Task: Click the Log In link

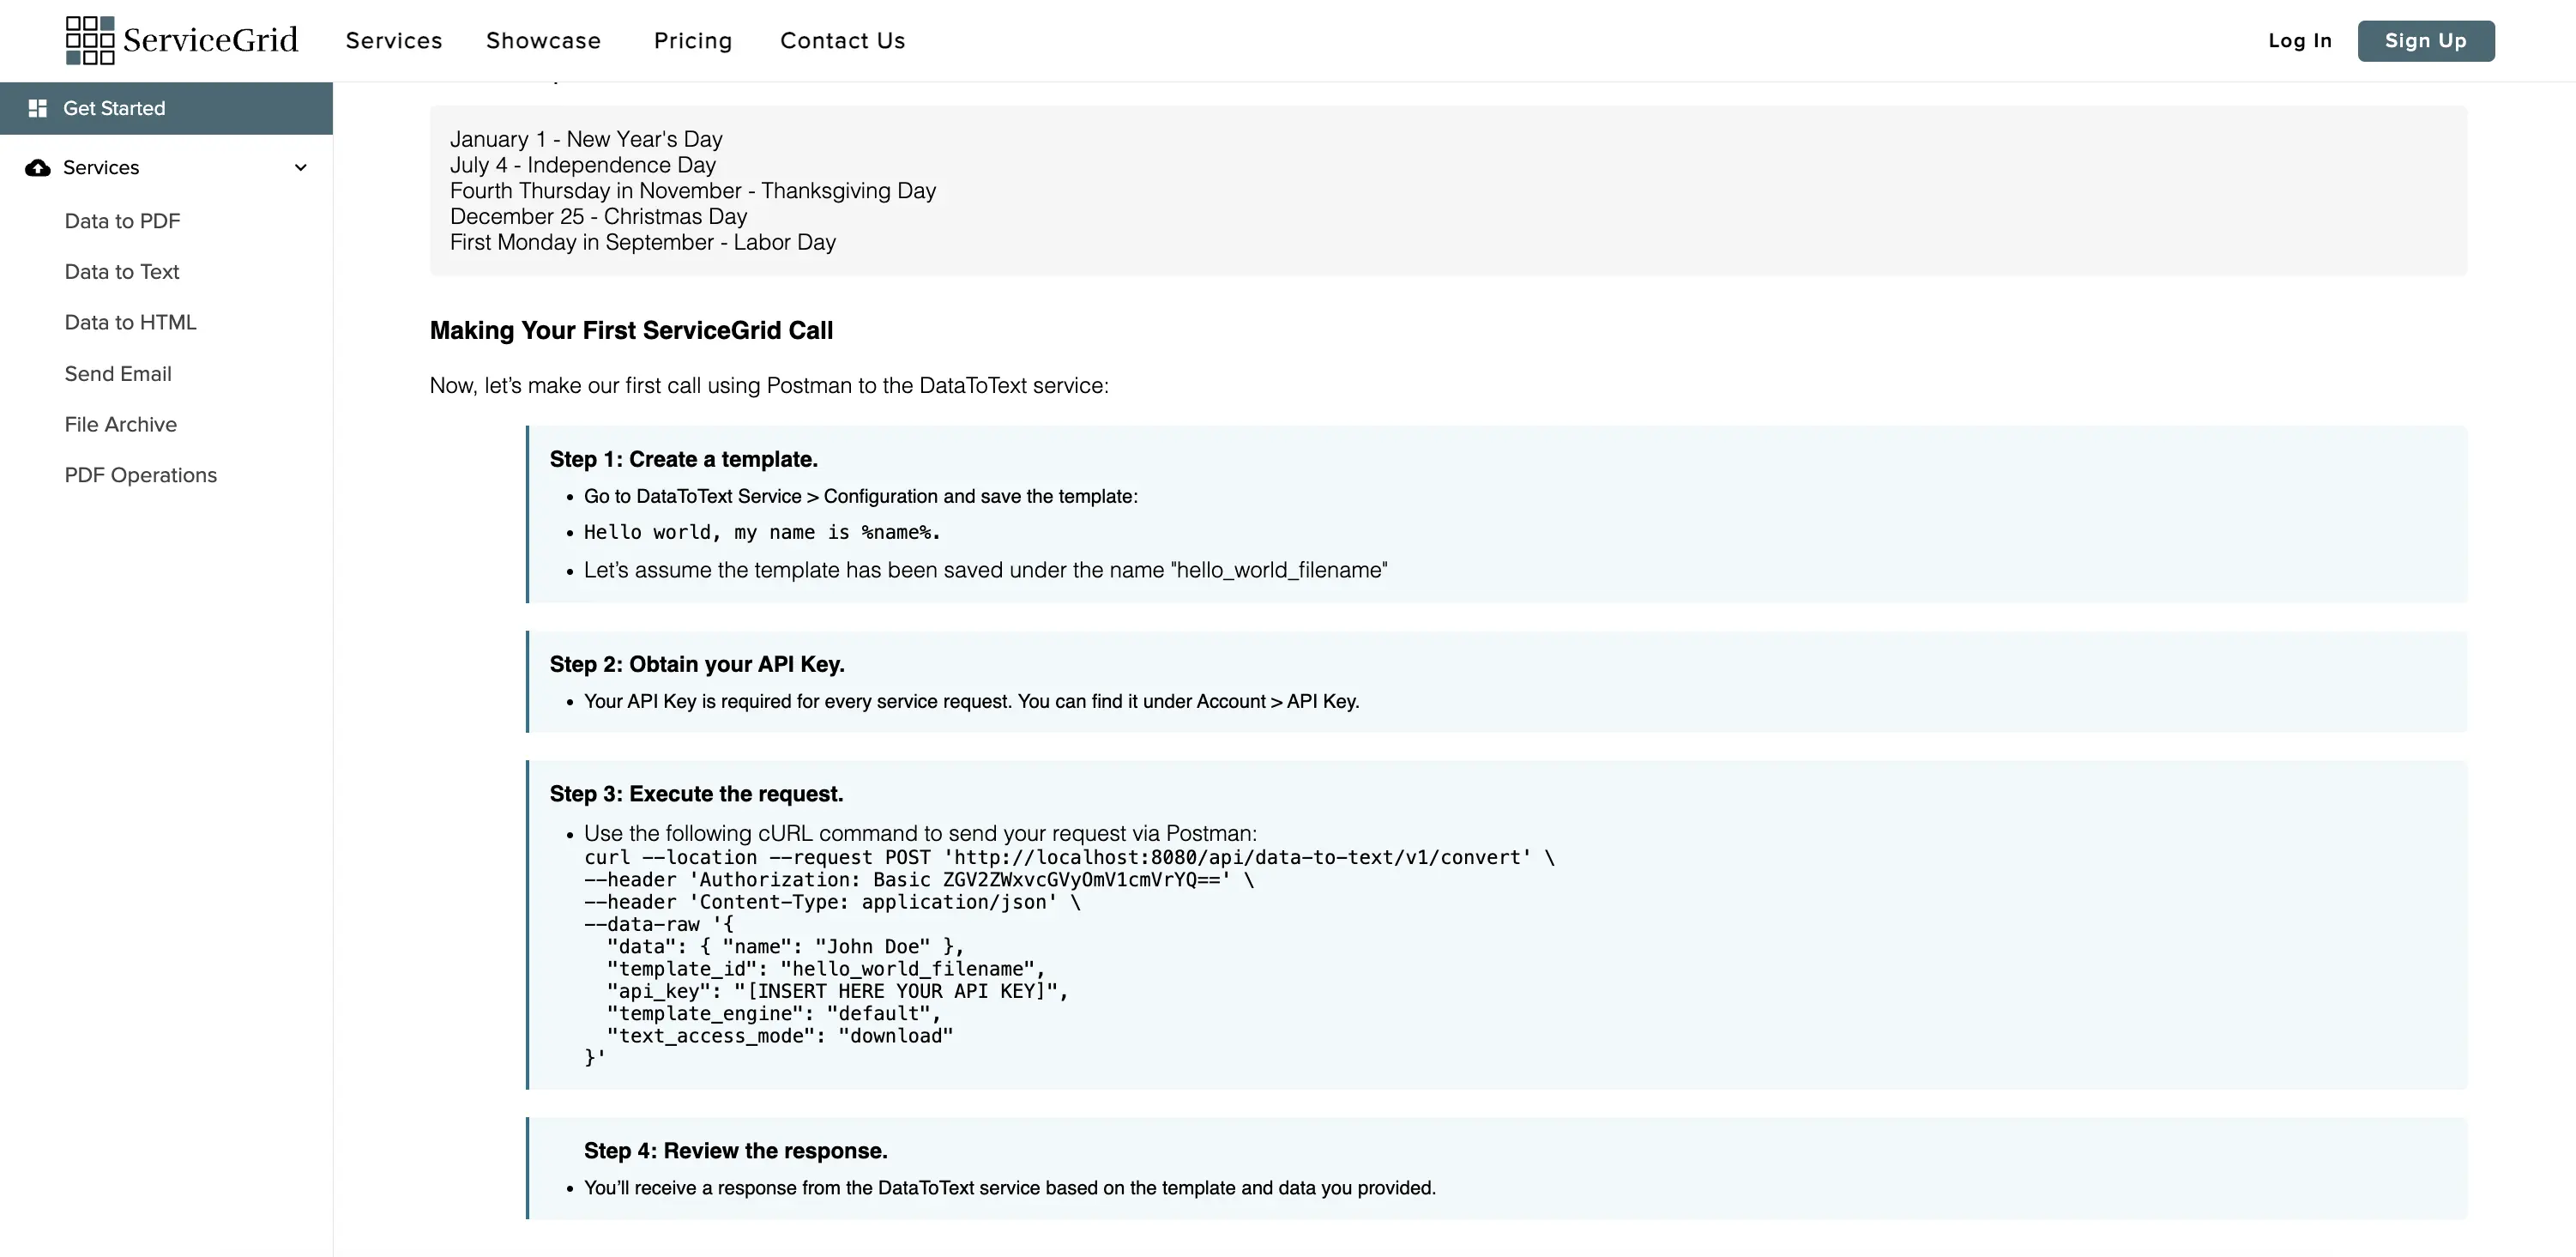Action: point(2299,41)
